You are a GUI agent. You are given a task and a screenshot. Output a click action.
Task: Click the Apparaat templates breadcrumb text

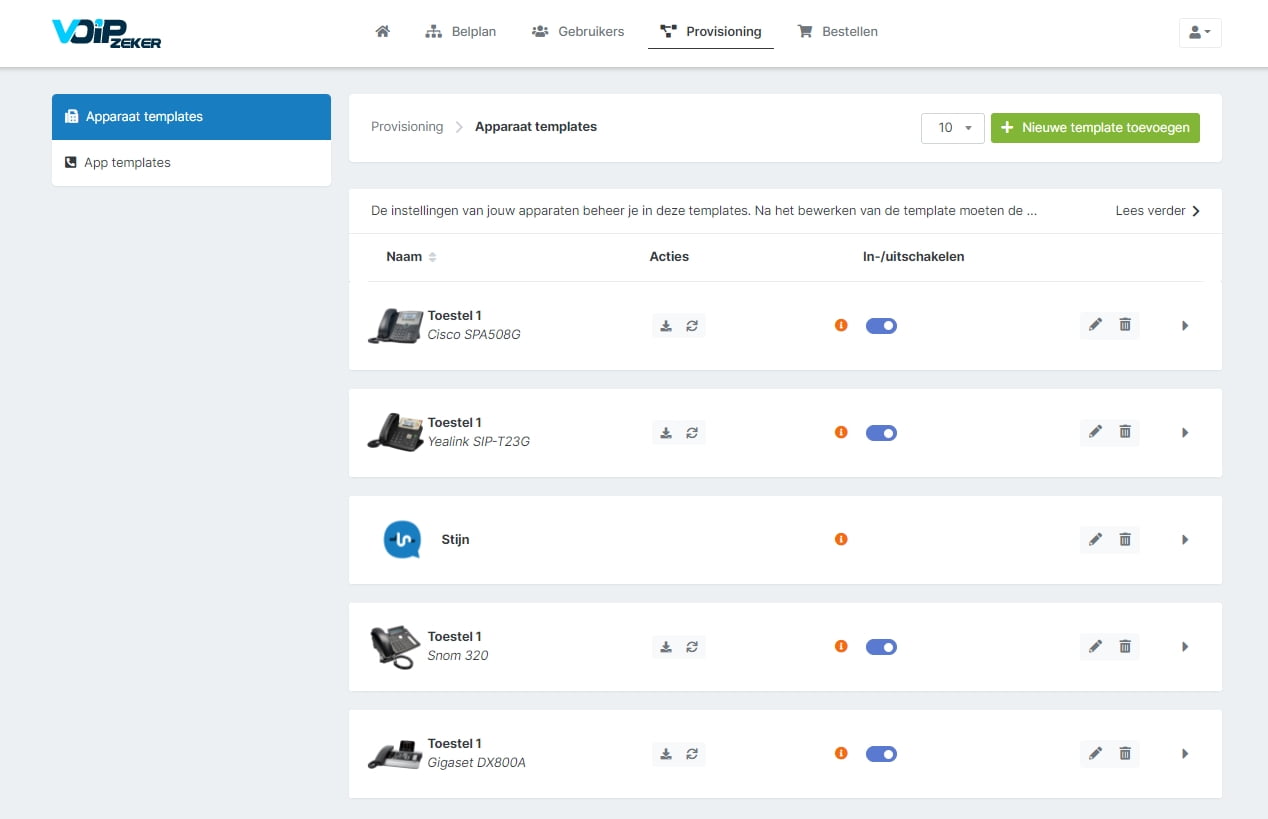tap(536, 127)
